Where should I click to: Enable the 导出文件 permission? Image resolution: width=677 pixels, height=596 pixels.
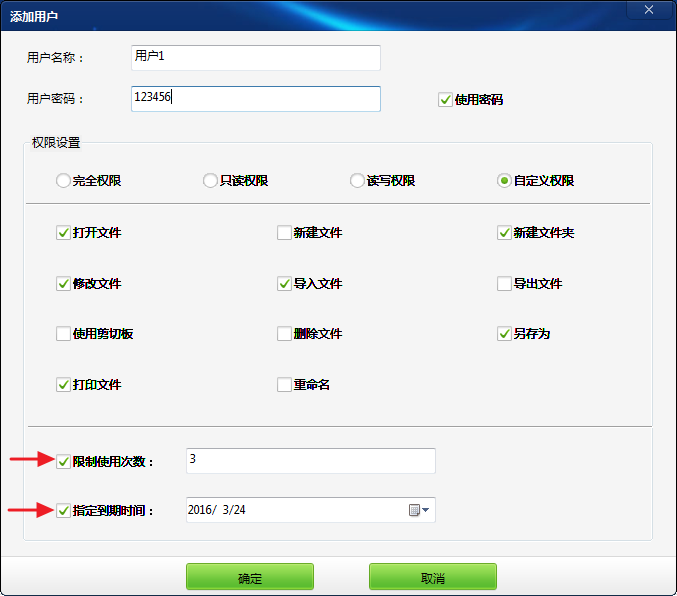504,284
